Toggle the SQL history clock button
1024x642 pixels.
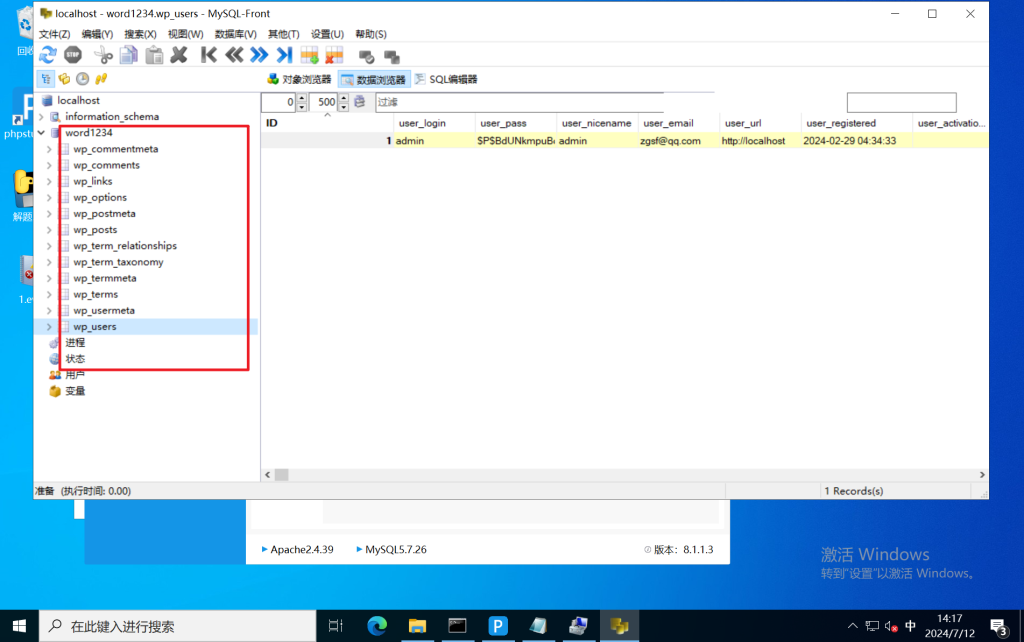click(x=82, y=79)
